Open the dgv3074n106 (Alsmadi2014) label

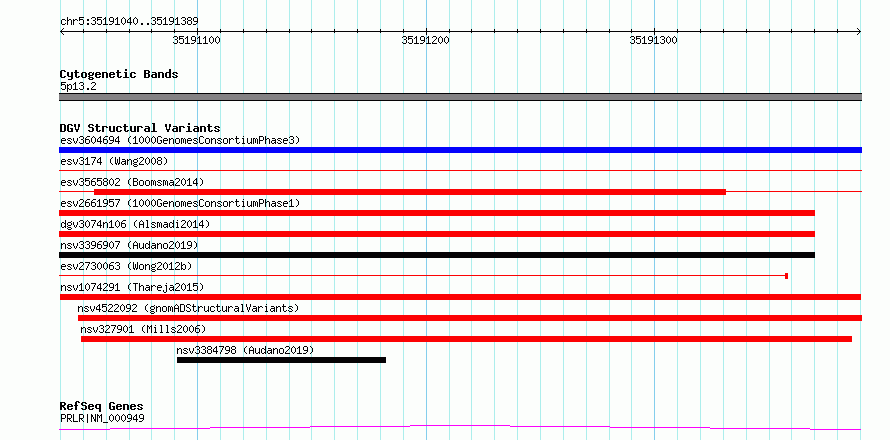click(135, 224)
